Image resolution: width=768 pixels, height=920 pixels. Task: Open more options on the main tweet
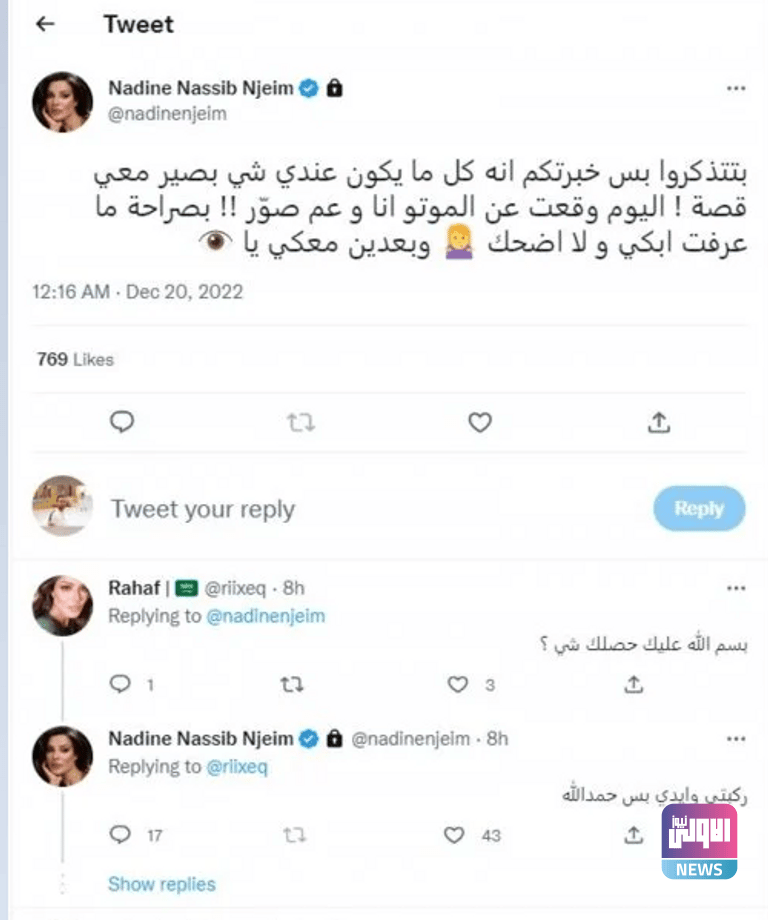click(x=736, y=89)
